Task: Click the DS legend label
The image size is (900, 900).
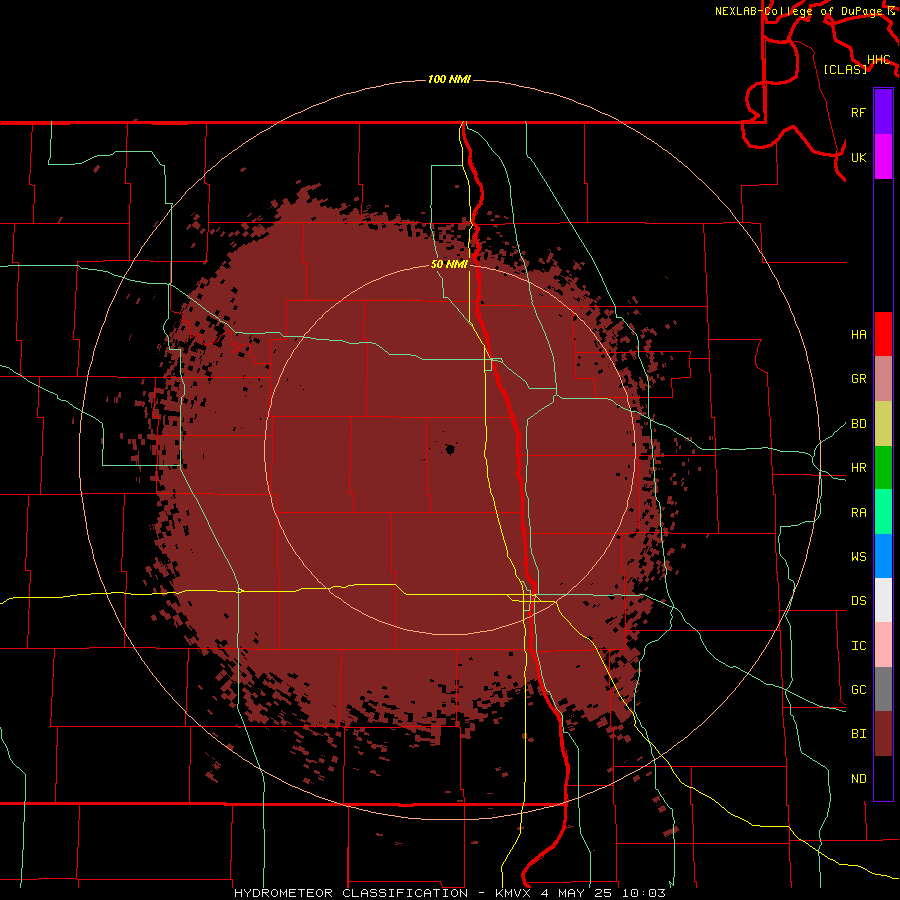Action: point(859,601)
